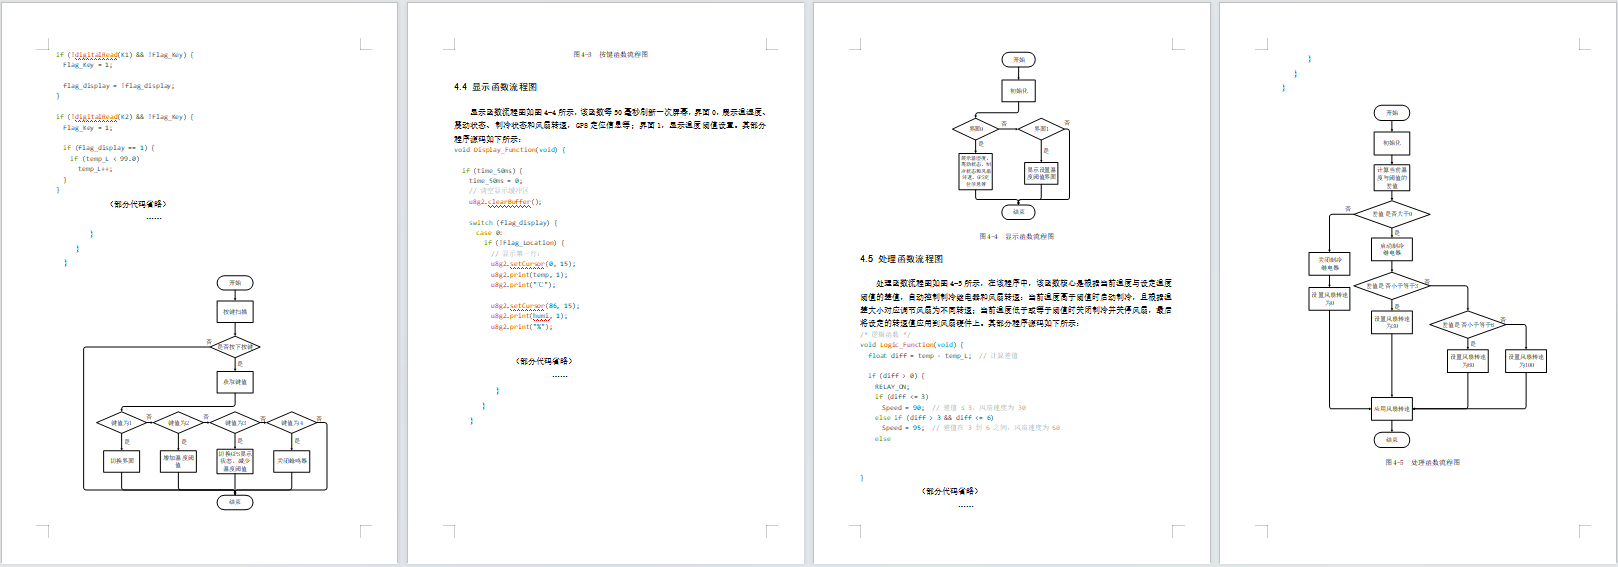
Task: Click the "开始" terminator on the fourth page
Action: (x=1392, y=113)
